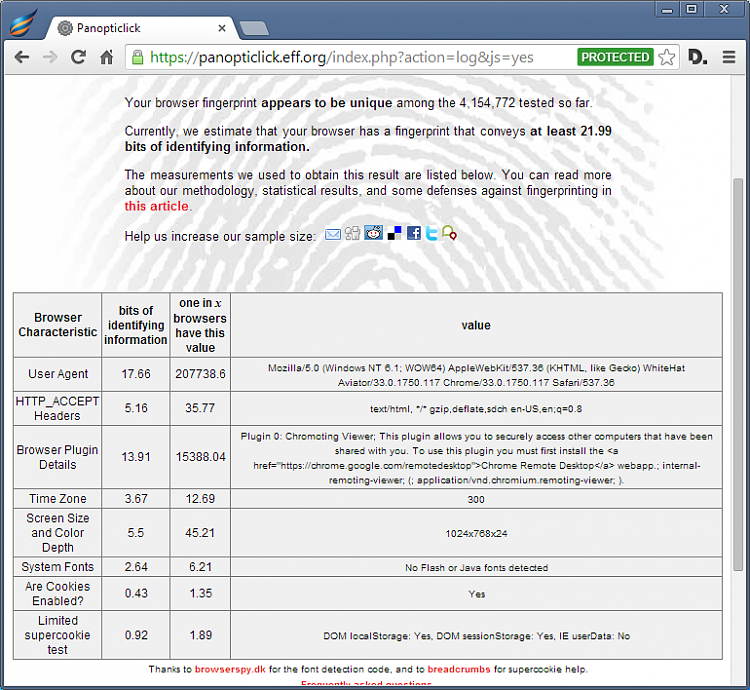Share via the green speech bubble icon

[x=449, y=233]
